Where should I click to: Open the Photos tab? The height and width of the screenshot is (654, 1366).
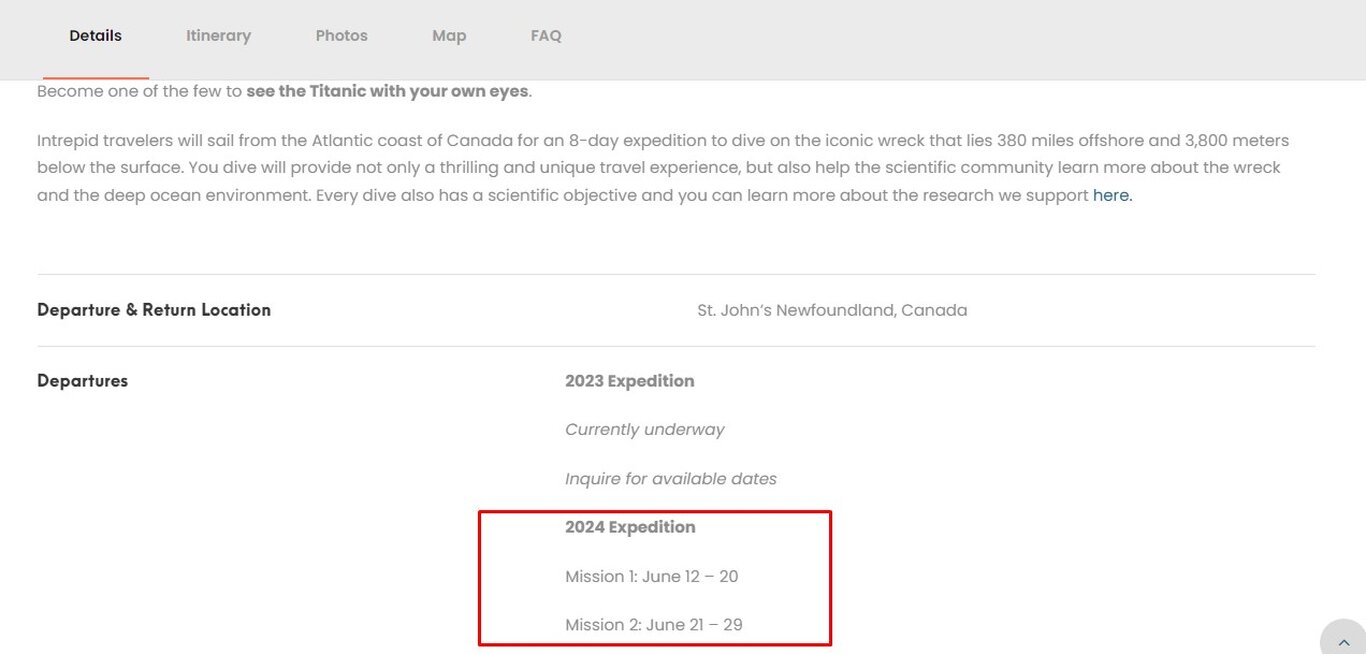point(341,36)
